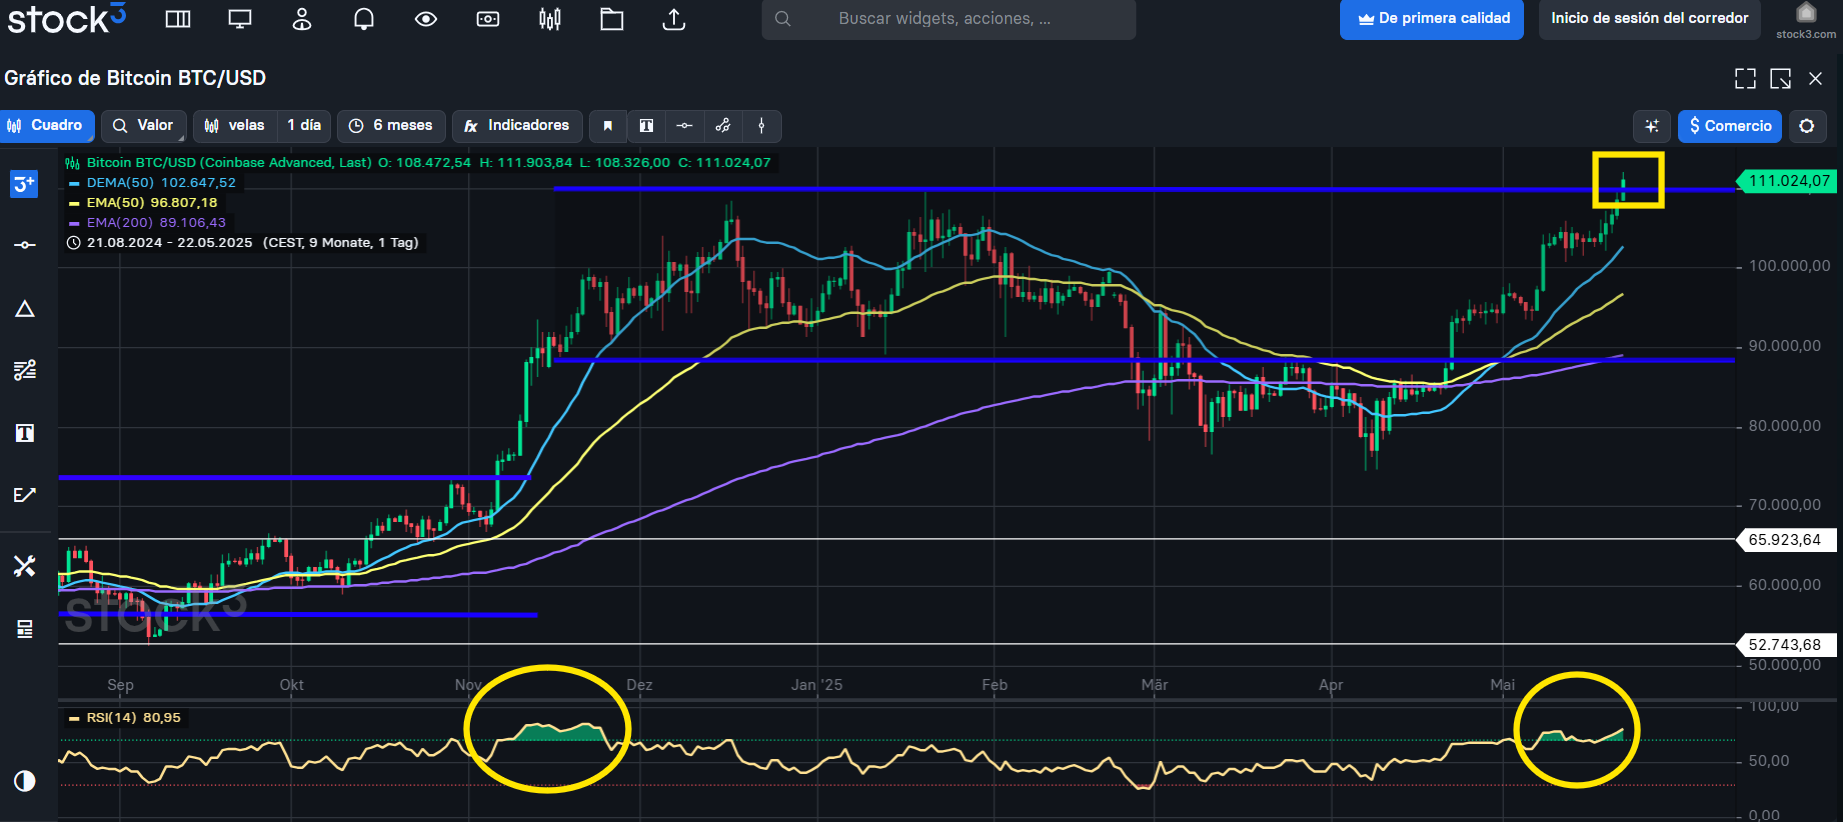Image resolution: width=1843 pixels, height=822 pixels.
Task: Open the alerts bell icon
Action: (x=364, y=19)
